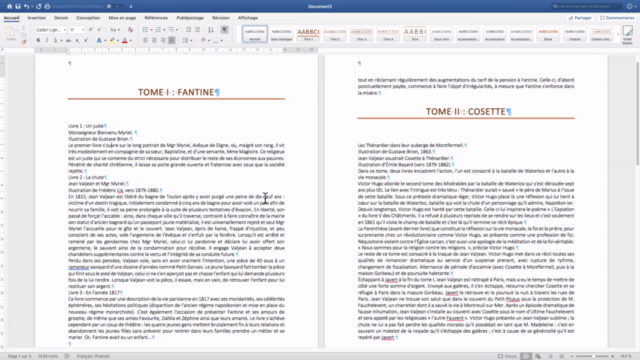Toggle underline formatting
The image size is (640, 360).
click(x=56, y=40)
